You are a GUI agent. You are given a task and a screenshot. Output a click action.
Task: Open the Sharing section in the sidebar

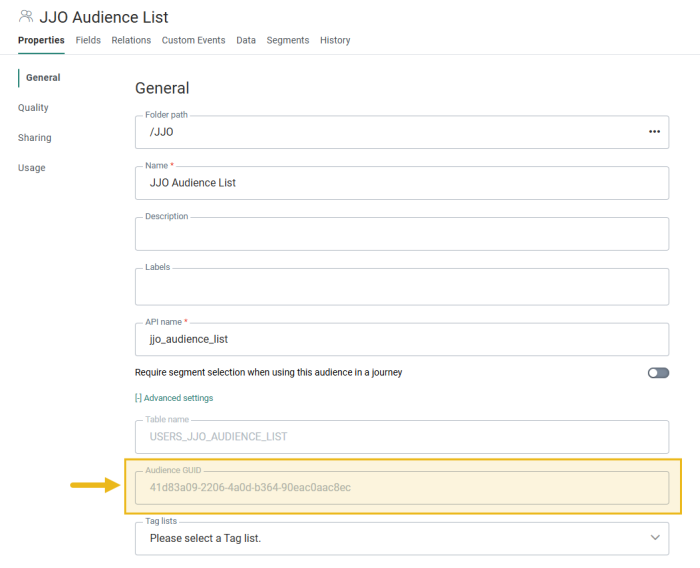34,138
